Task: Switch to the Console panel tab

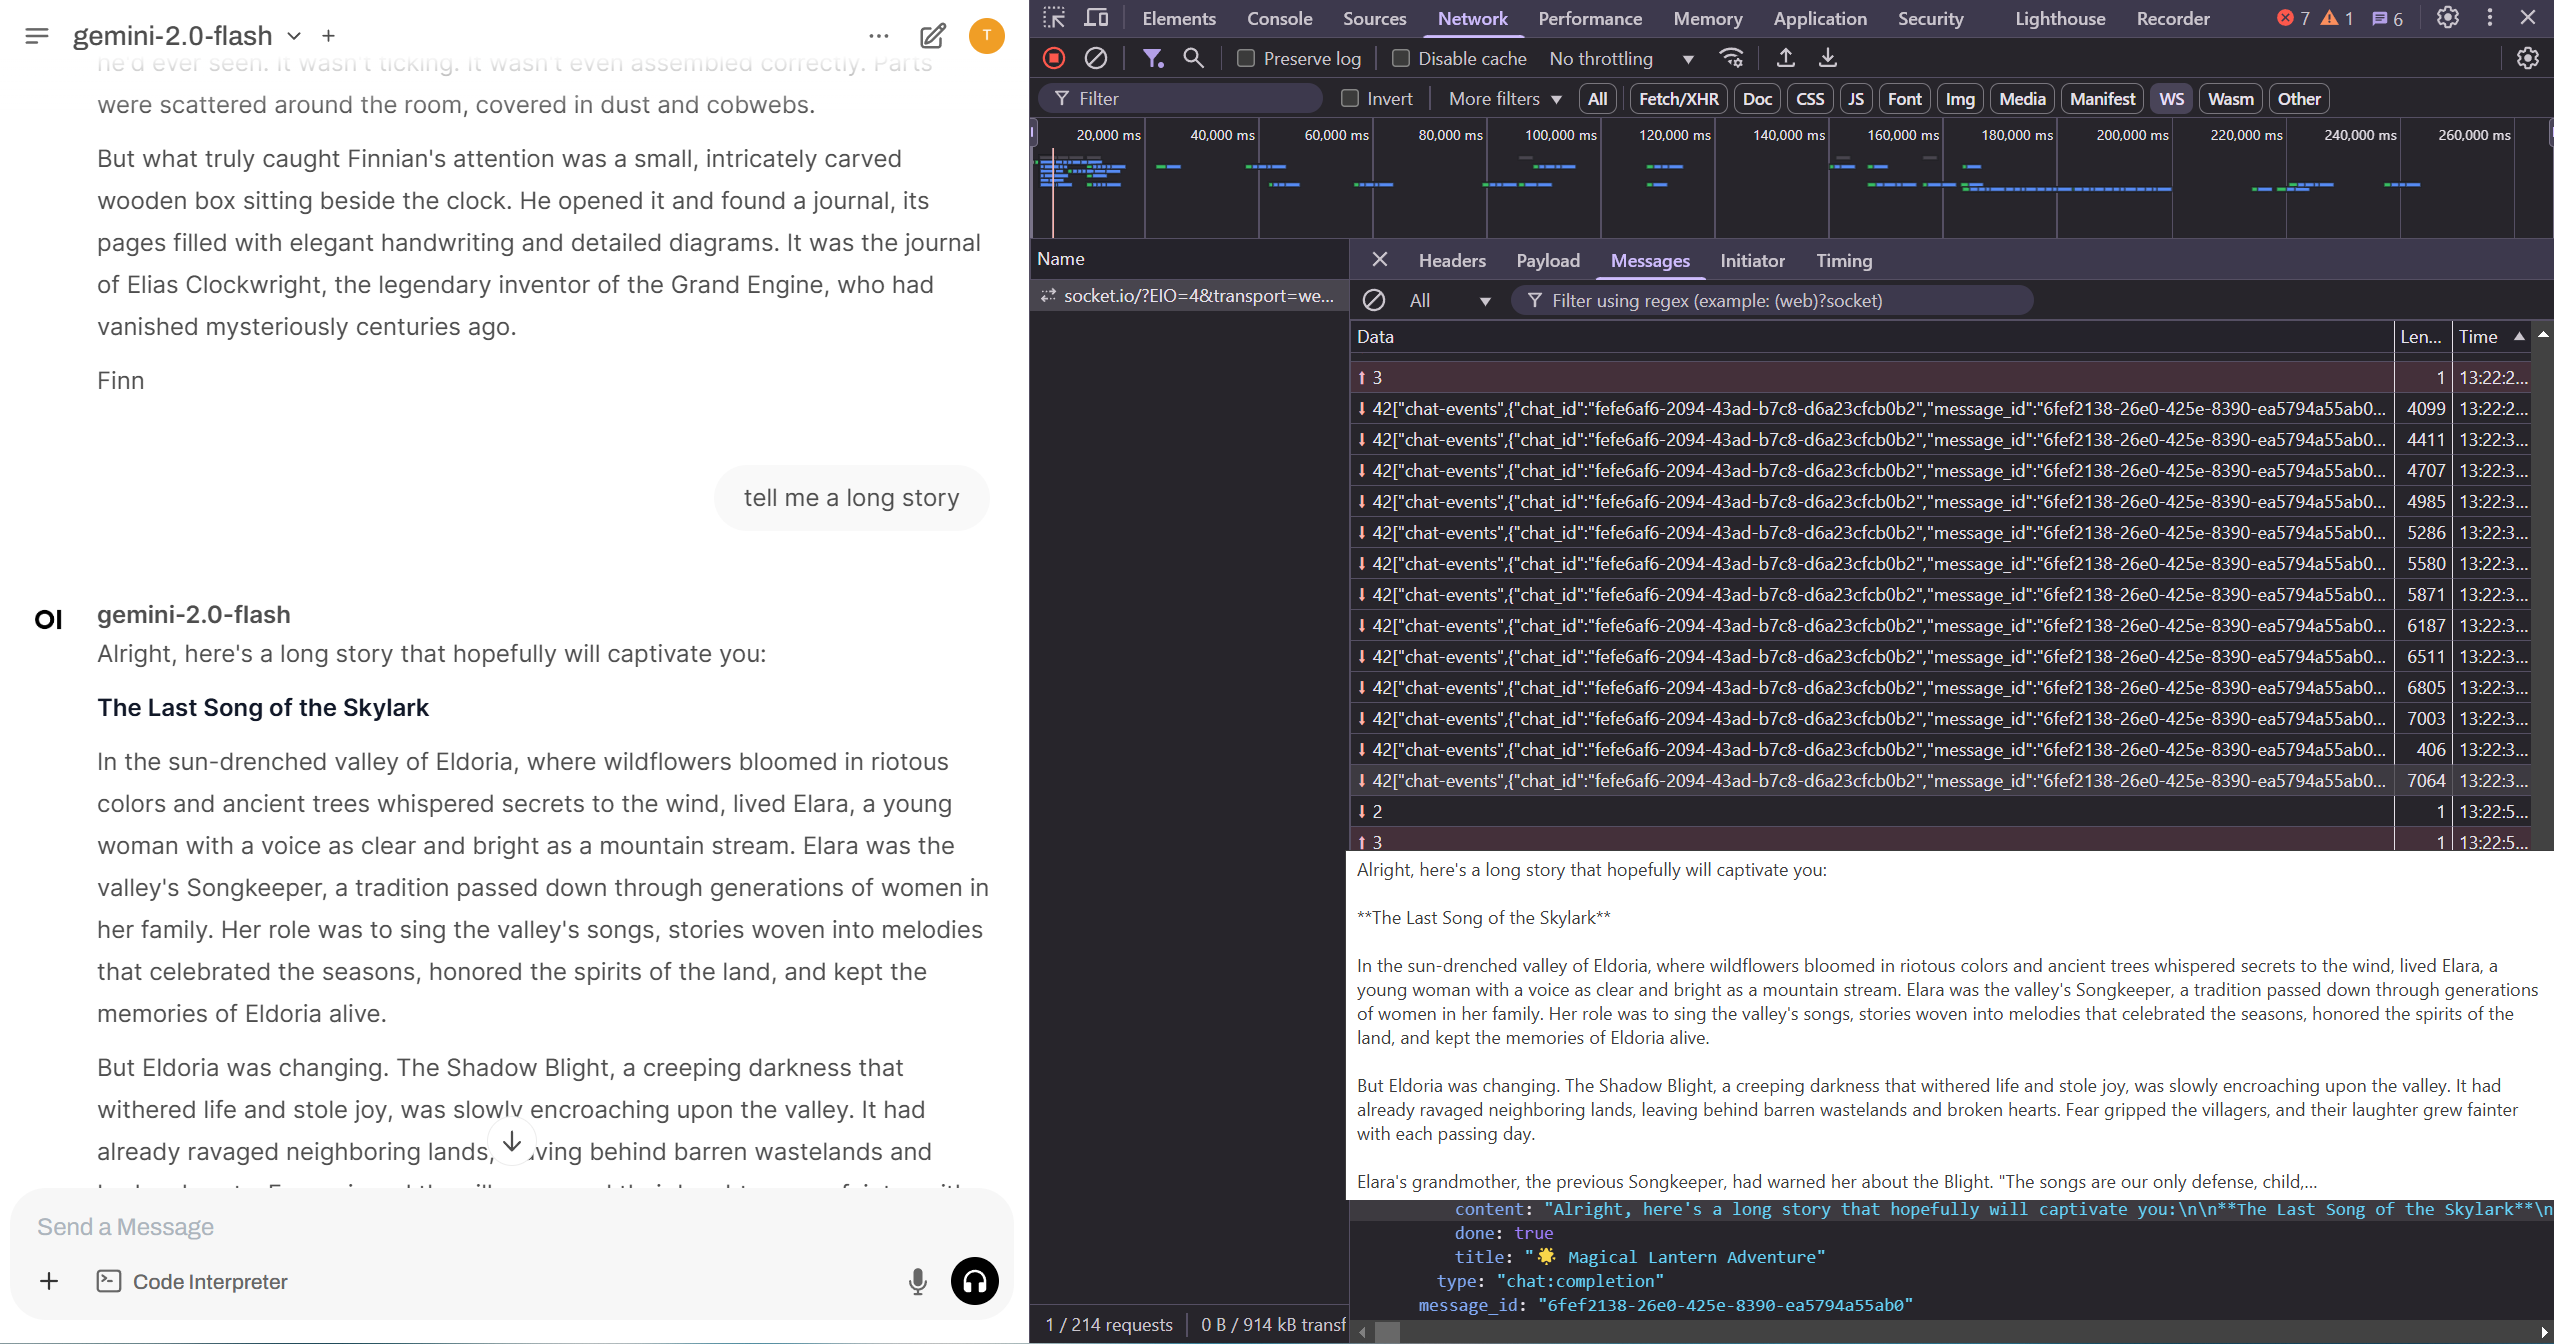Action: [1279, 18]
